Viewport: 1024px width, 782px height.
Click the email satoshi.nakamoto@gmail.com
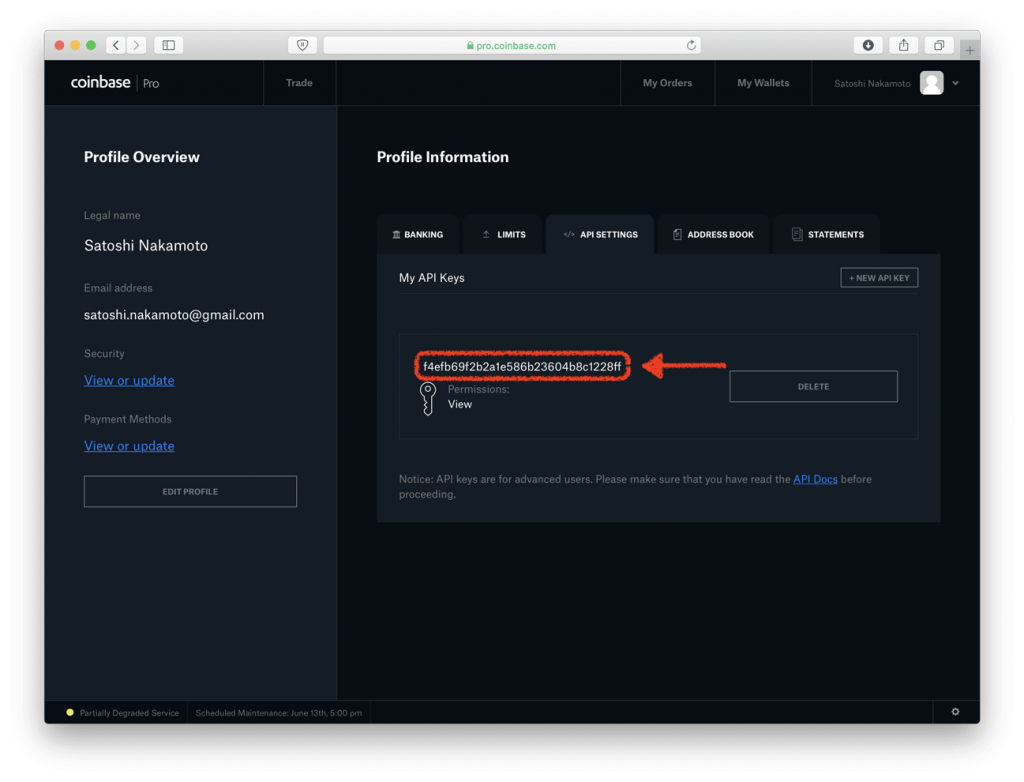coord(174,315)
